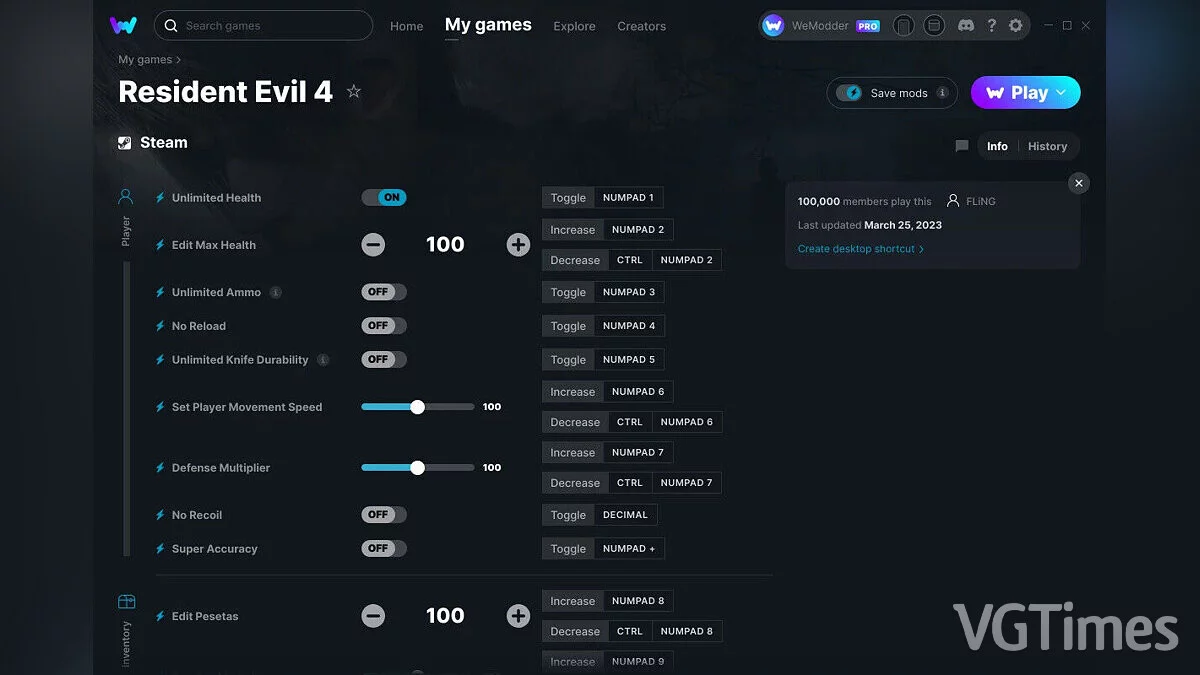This screenshot has width=1200, height=675.
Task: Open the WeModder PRO account menu
Action: tap(821, 26)
